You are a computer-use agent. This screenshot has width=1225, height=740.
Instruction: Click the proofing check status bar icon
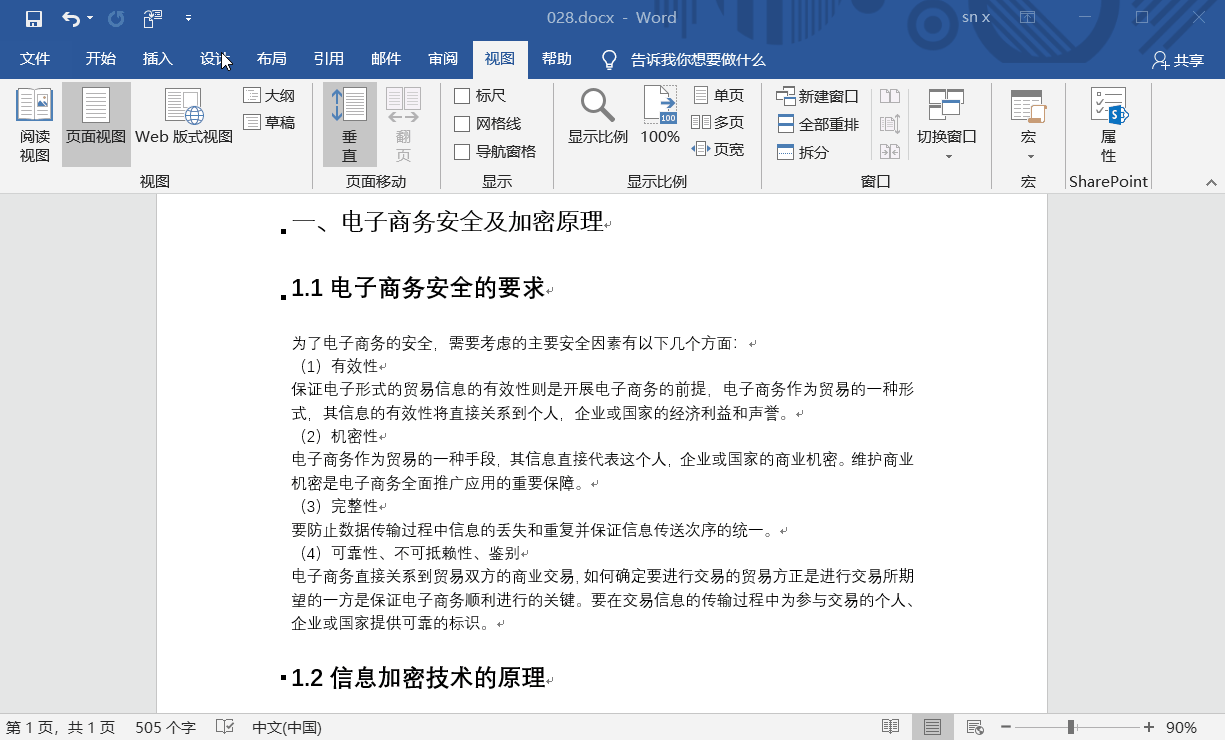[x=225, y=727]
